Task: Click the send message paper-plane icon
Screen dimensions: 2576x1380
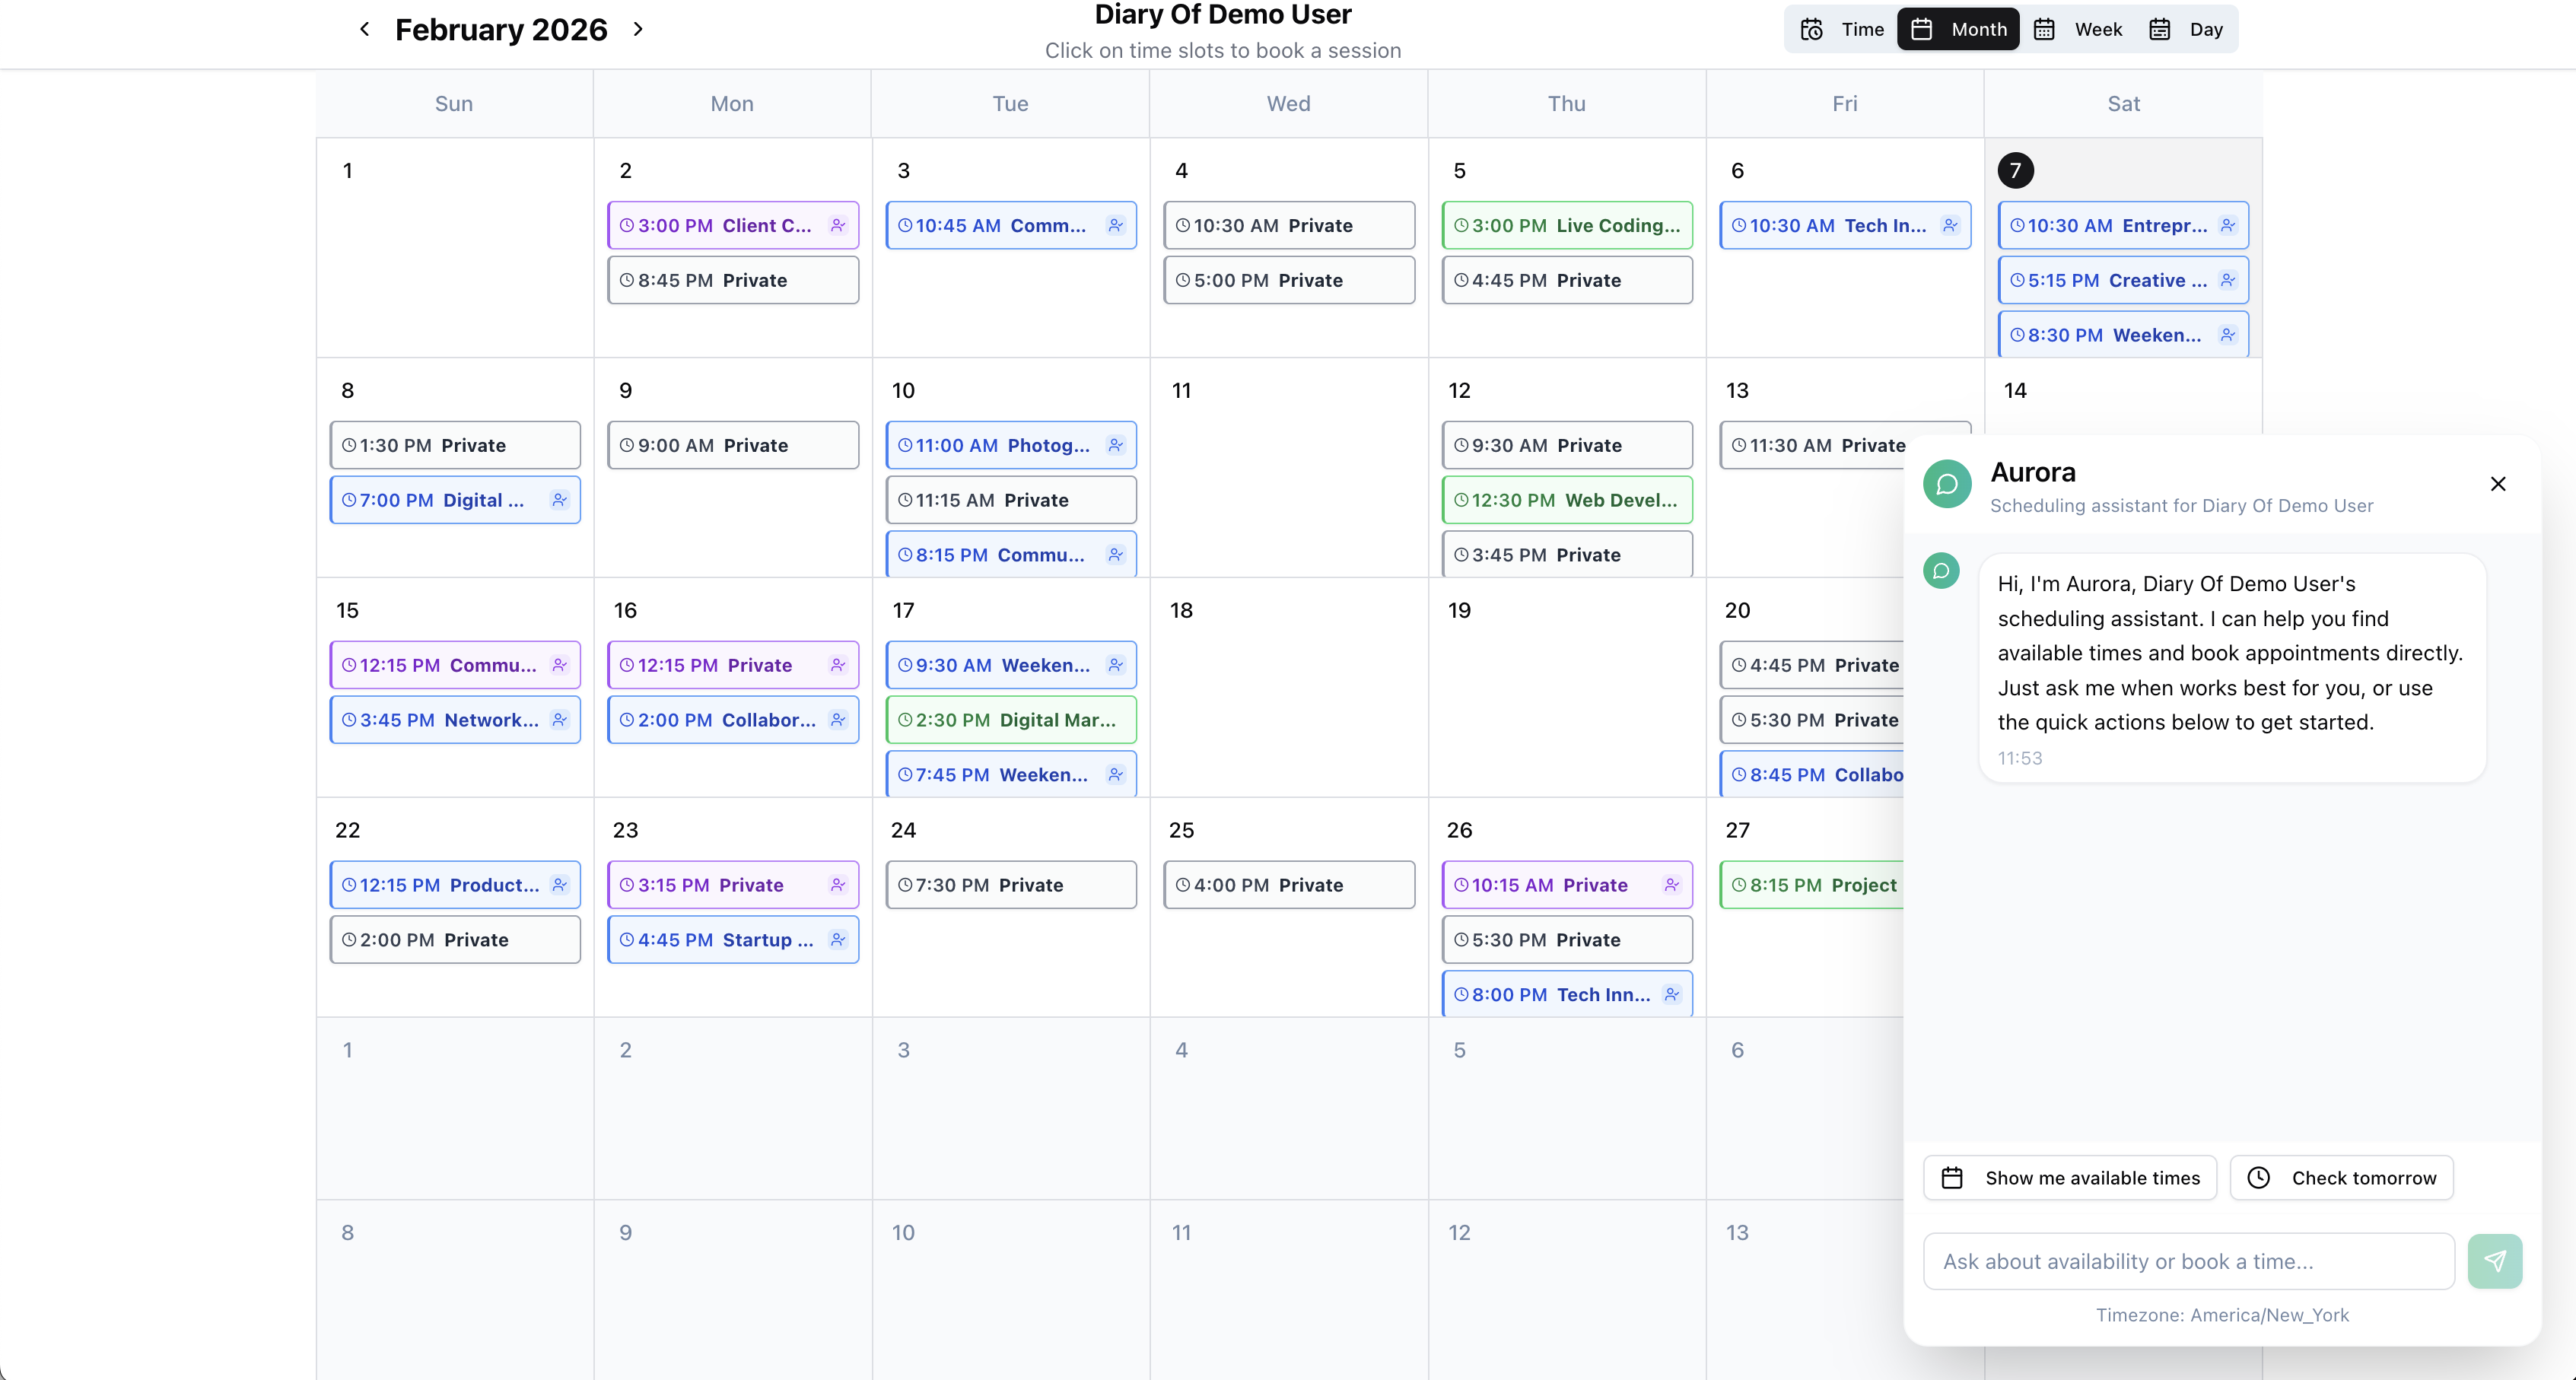Action: [2494, 1261]
